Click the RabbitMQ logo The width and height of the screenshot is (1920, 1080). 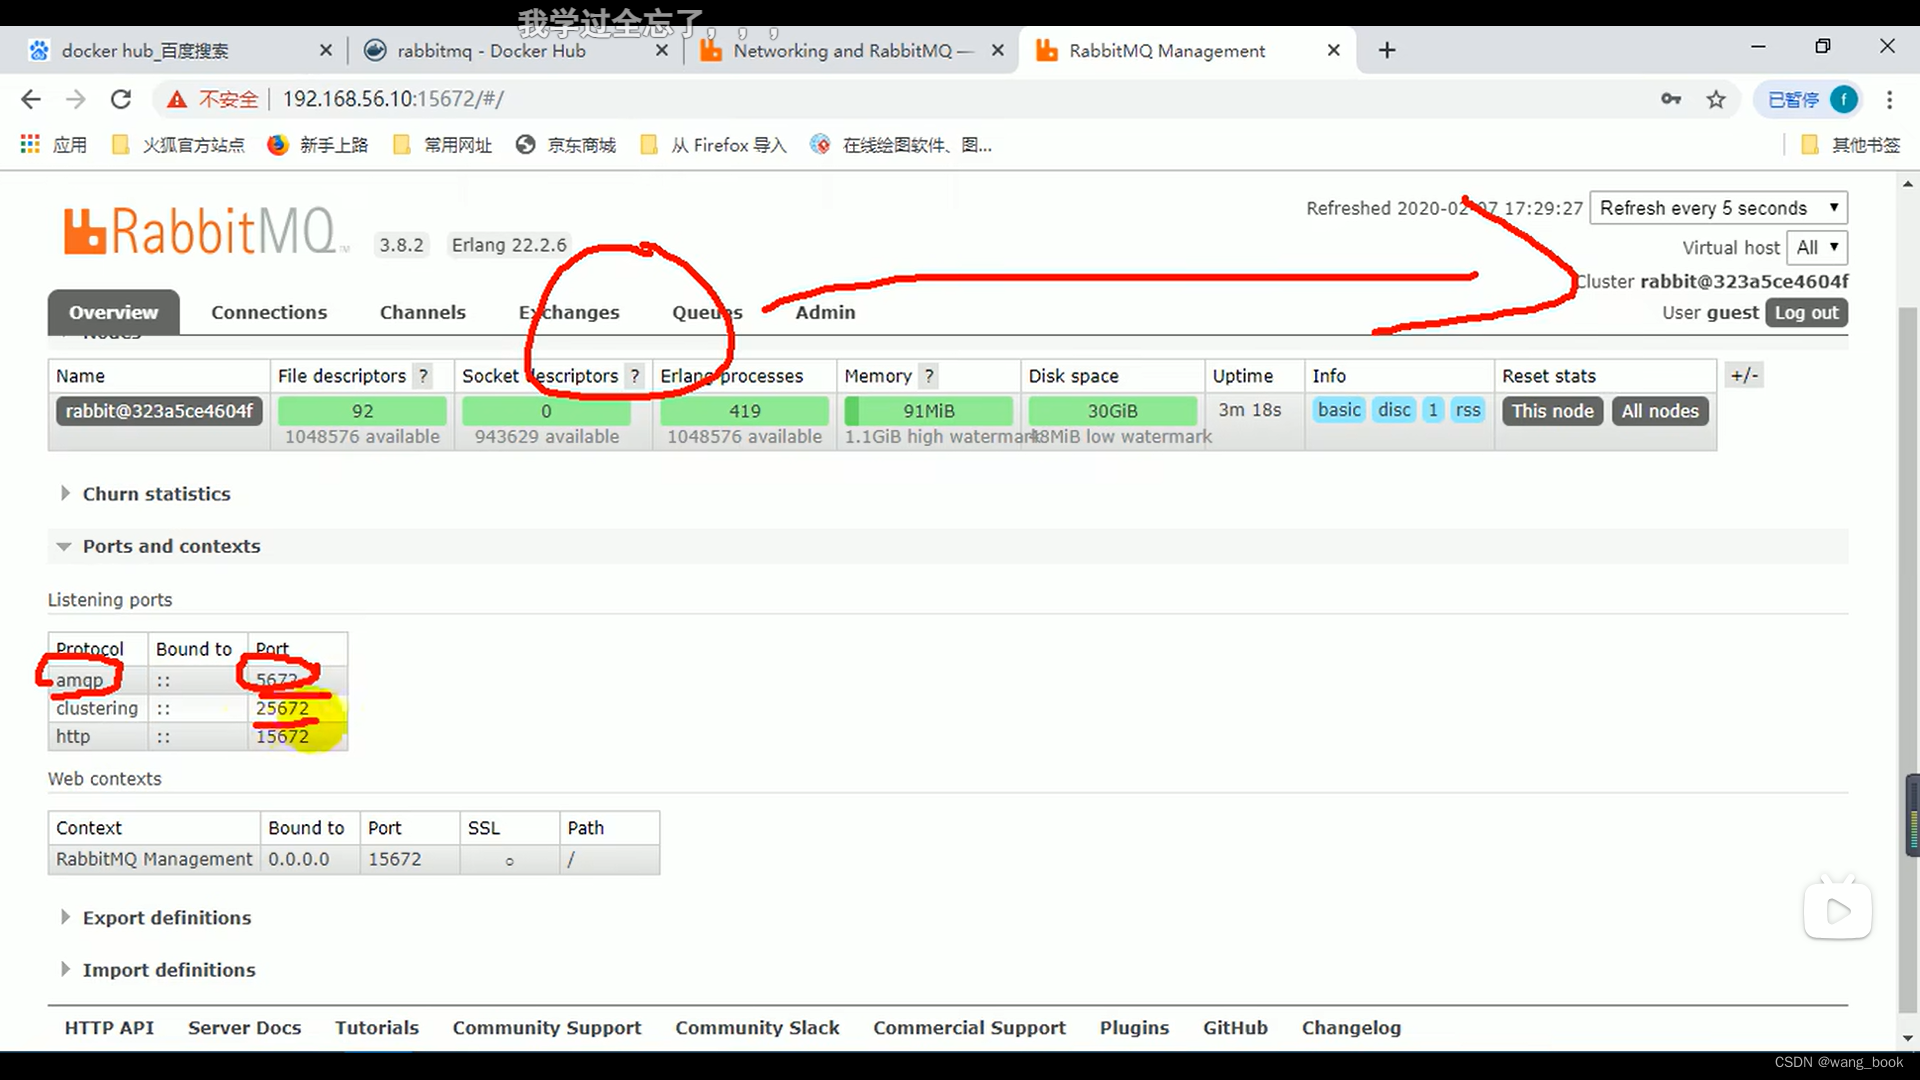204,231
